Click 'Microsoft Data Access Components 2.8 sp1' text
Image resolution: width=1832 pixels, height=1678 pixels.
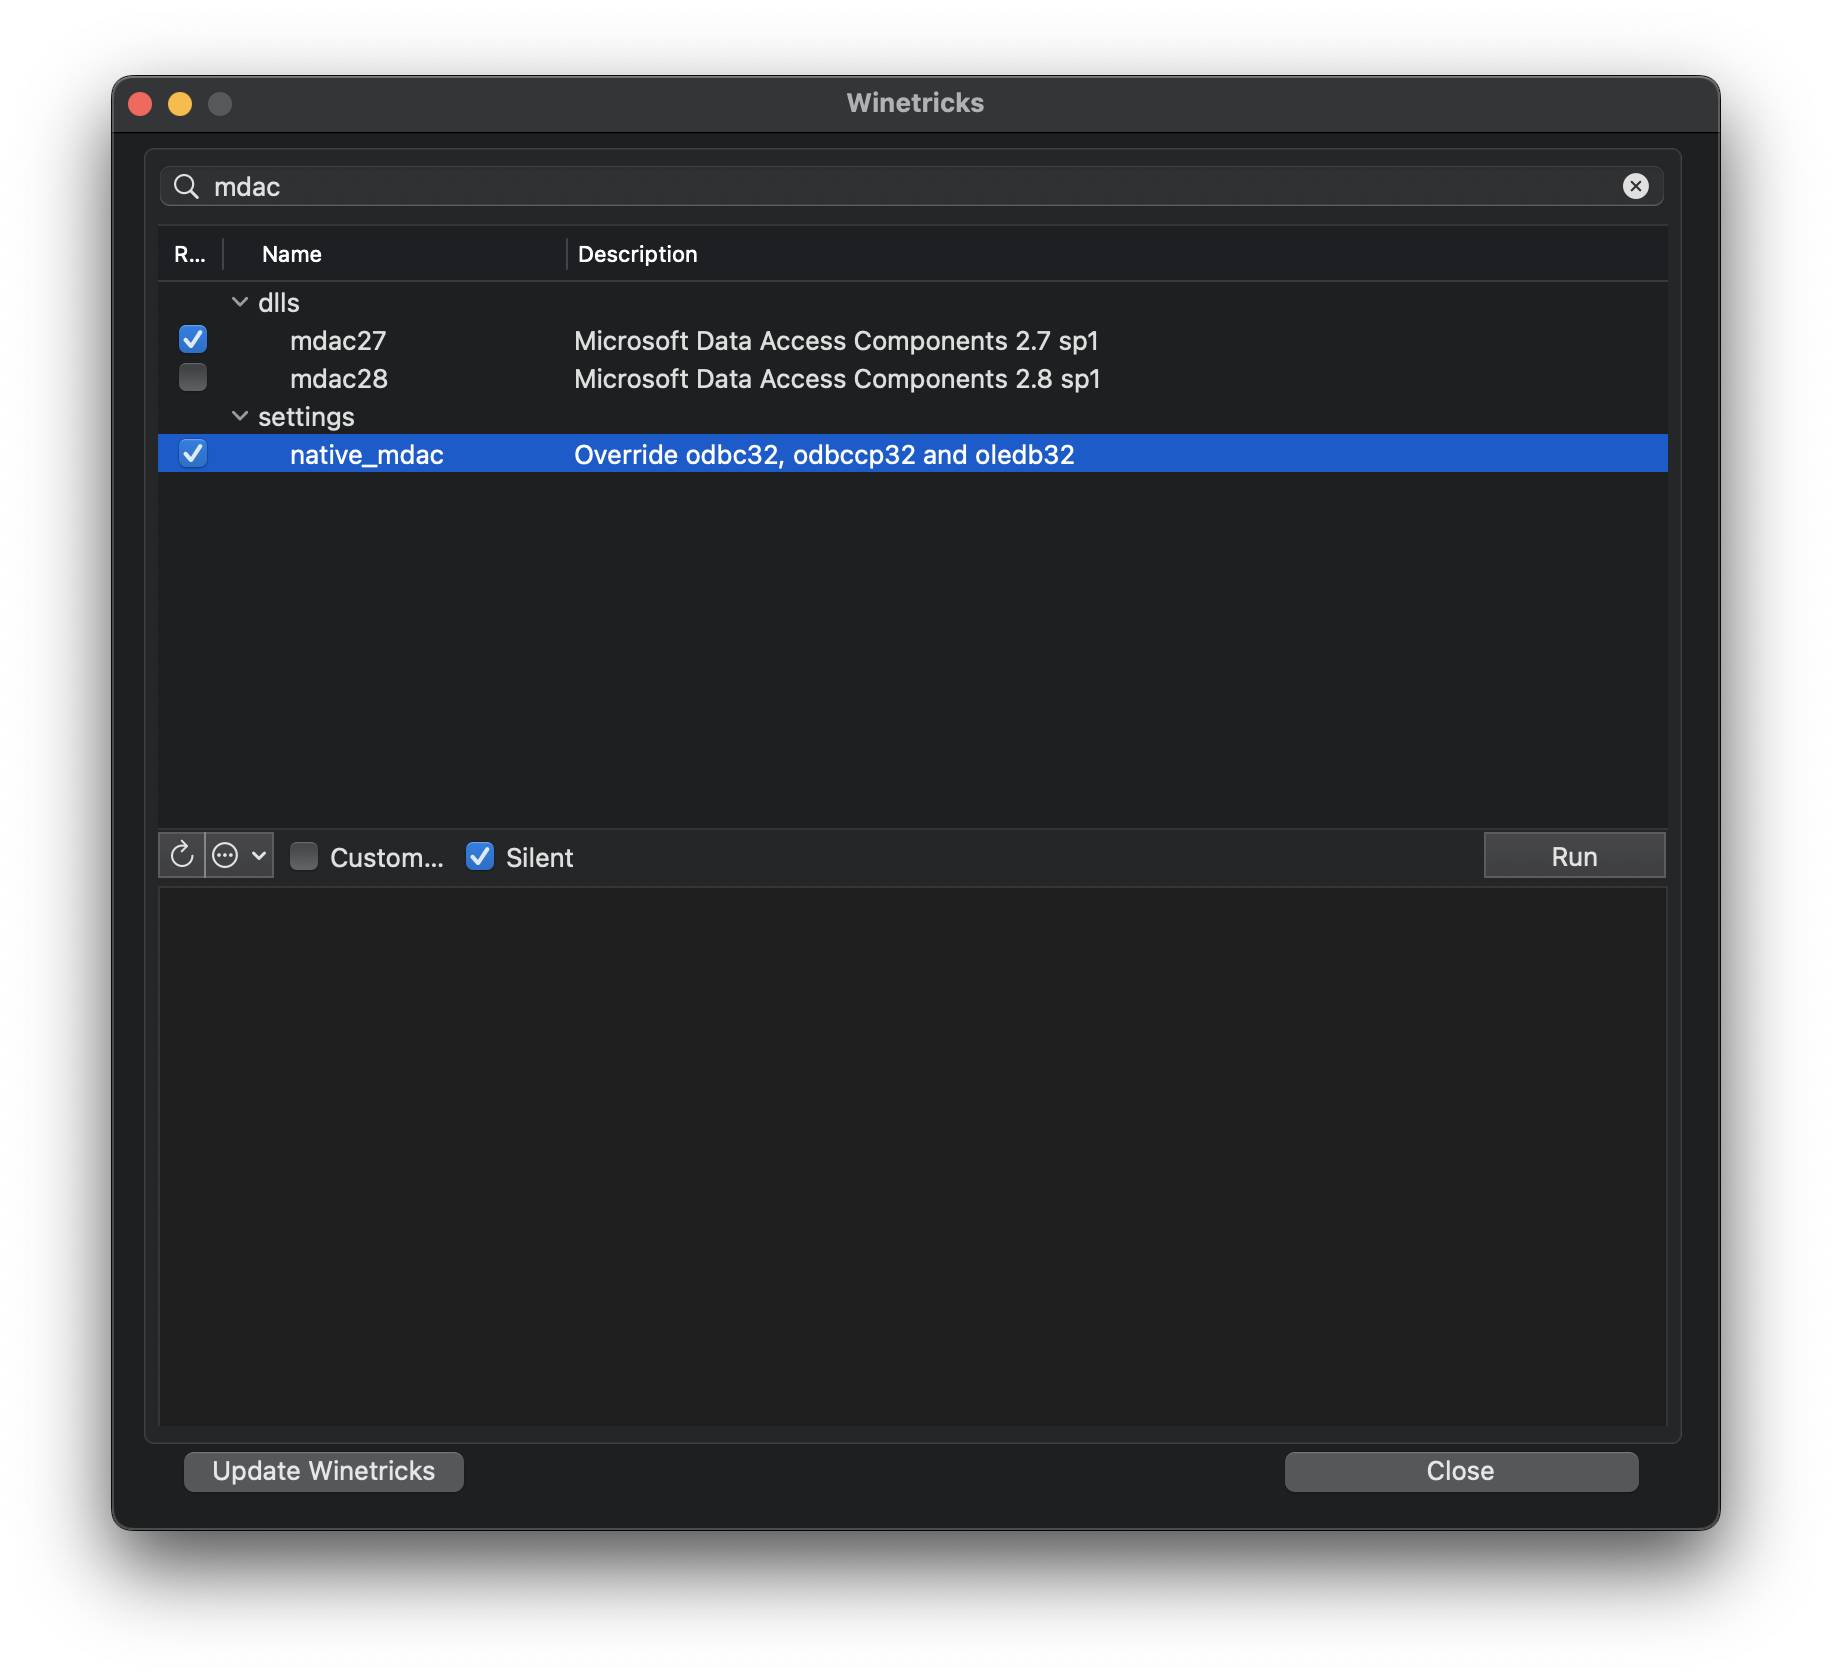coord(837,379)
